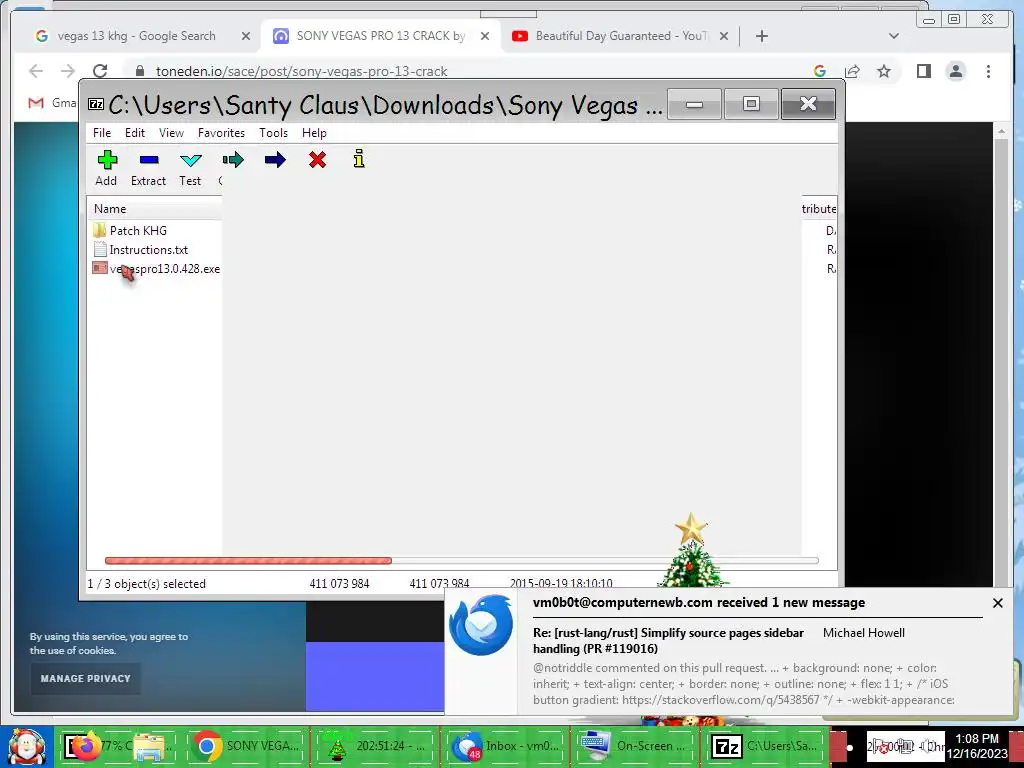Click the Add button in the 7-Zip toolbar
Viewport: 1024px width, 768px height.
point(106,168)
